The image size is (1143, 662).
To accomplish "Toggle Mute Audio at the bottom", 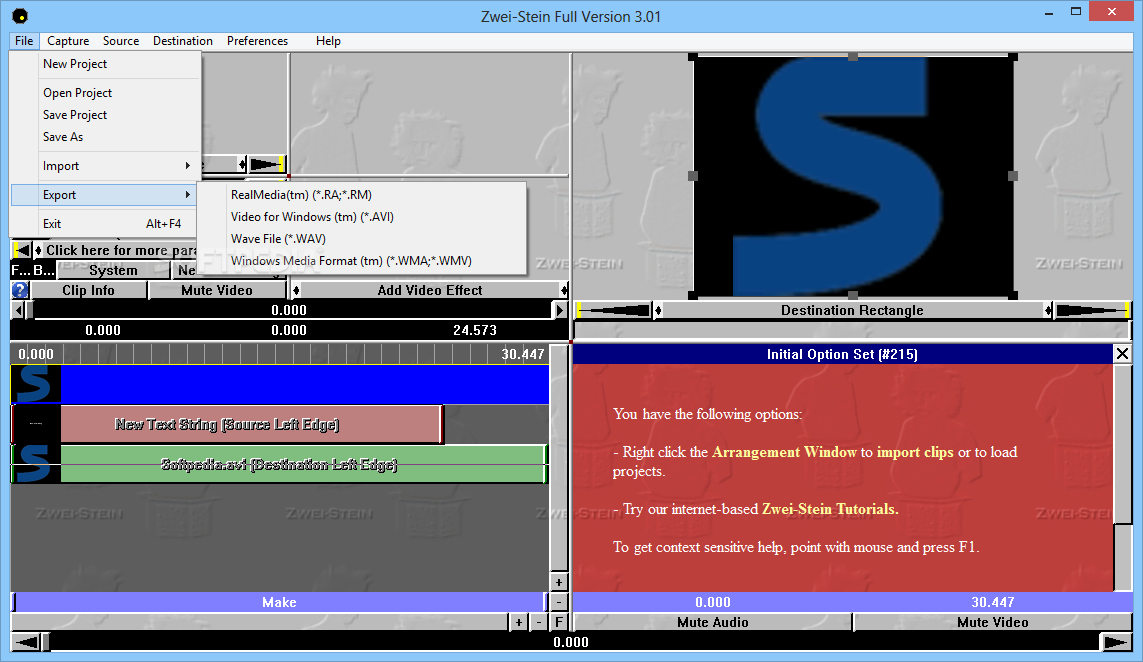I will point(713,622).
